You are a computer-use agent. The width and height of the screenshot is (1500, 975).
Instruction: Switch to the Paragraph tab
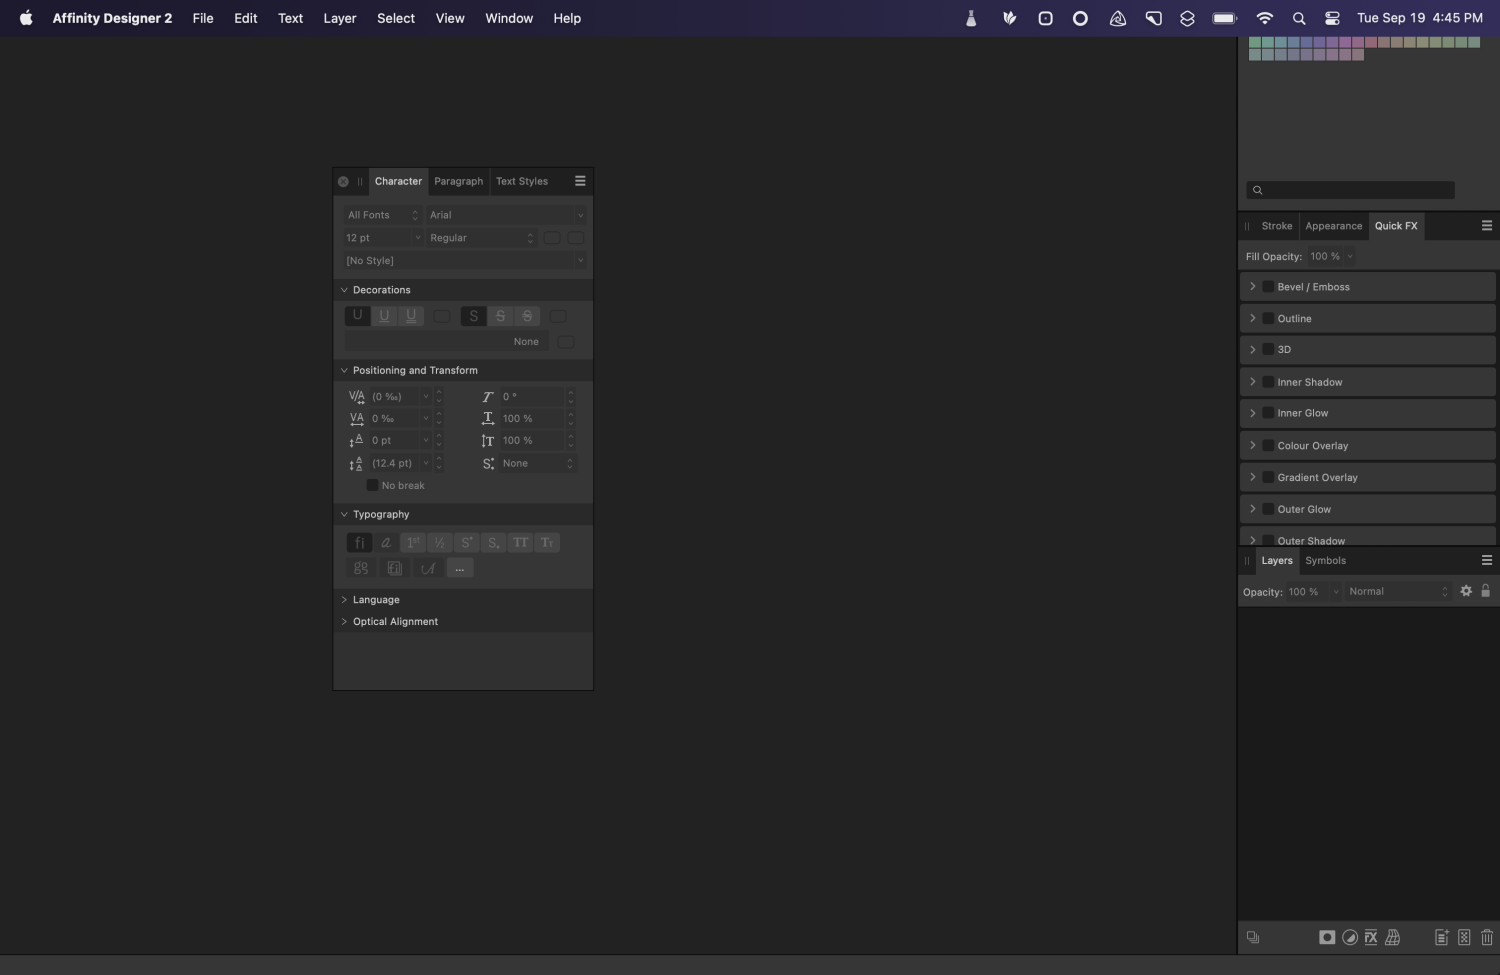tap(458, 181)
